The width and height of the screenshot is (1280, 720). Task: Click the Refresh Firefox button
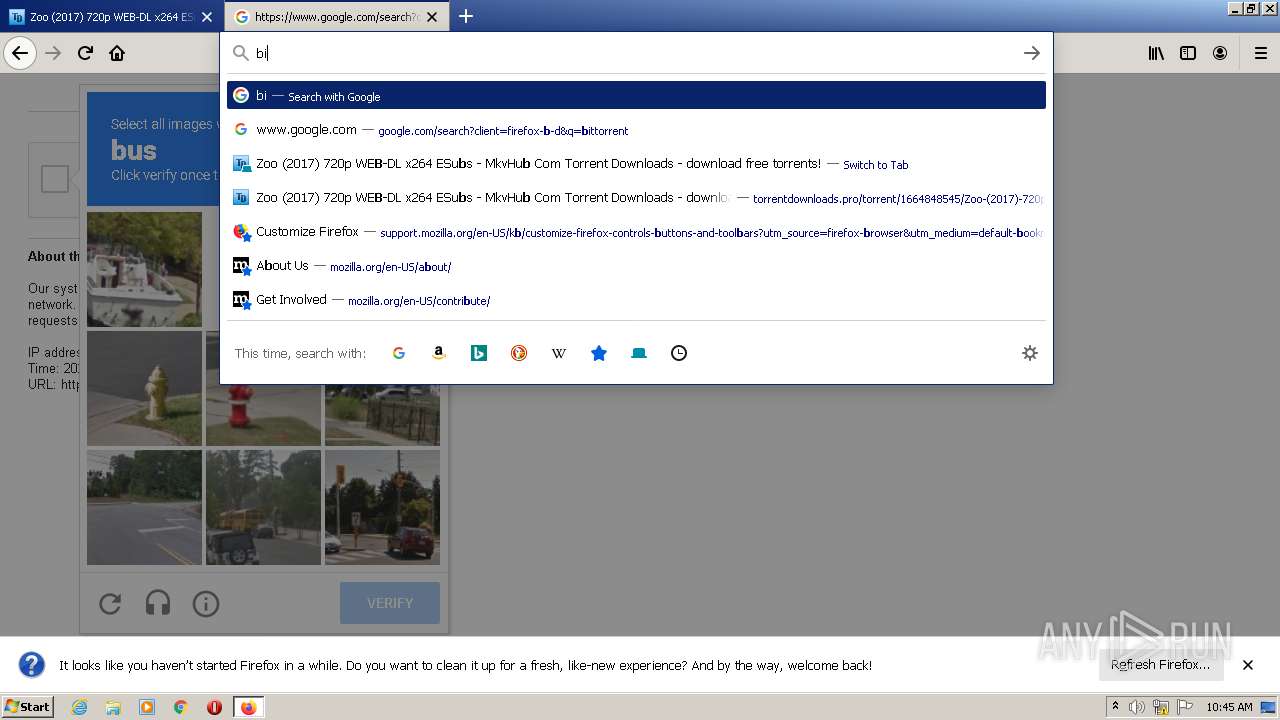(x=1160, y=665)
